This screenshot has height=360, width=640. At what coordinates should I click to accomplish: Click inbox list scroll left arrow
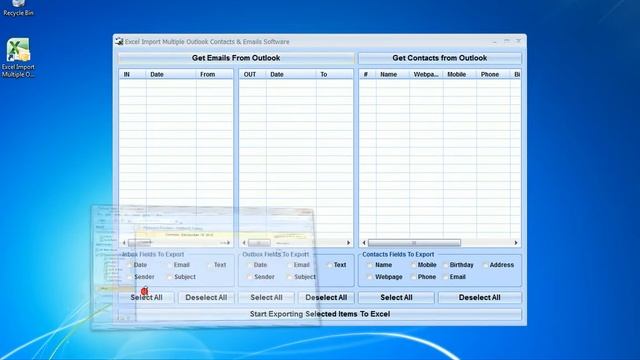point(124,243)
